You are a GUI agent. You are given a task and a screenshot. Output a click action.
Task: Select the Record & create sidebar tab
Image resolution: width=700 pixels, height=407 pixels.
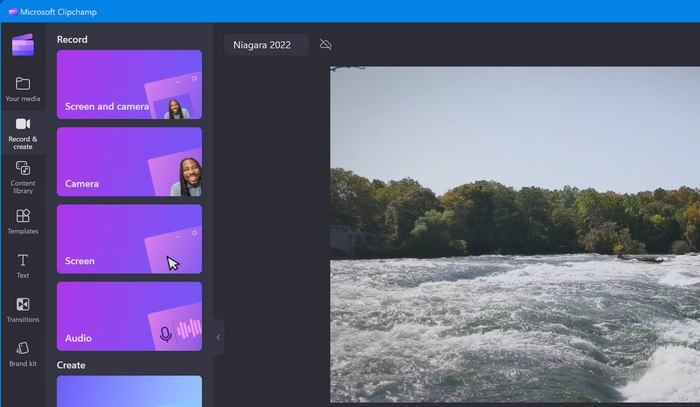click(x=23, y=133)
